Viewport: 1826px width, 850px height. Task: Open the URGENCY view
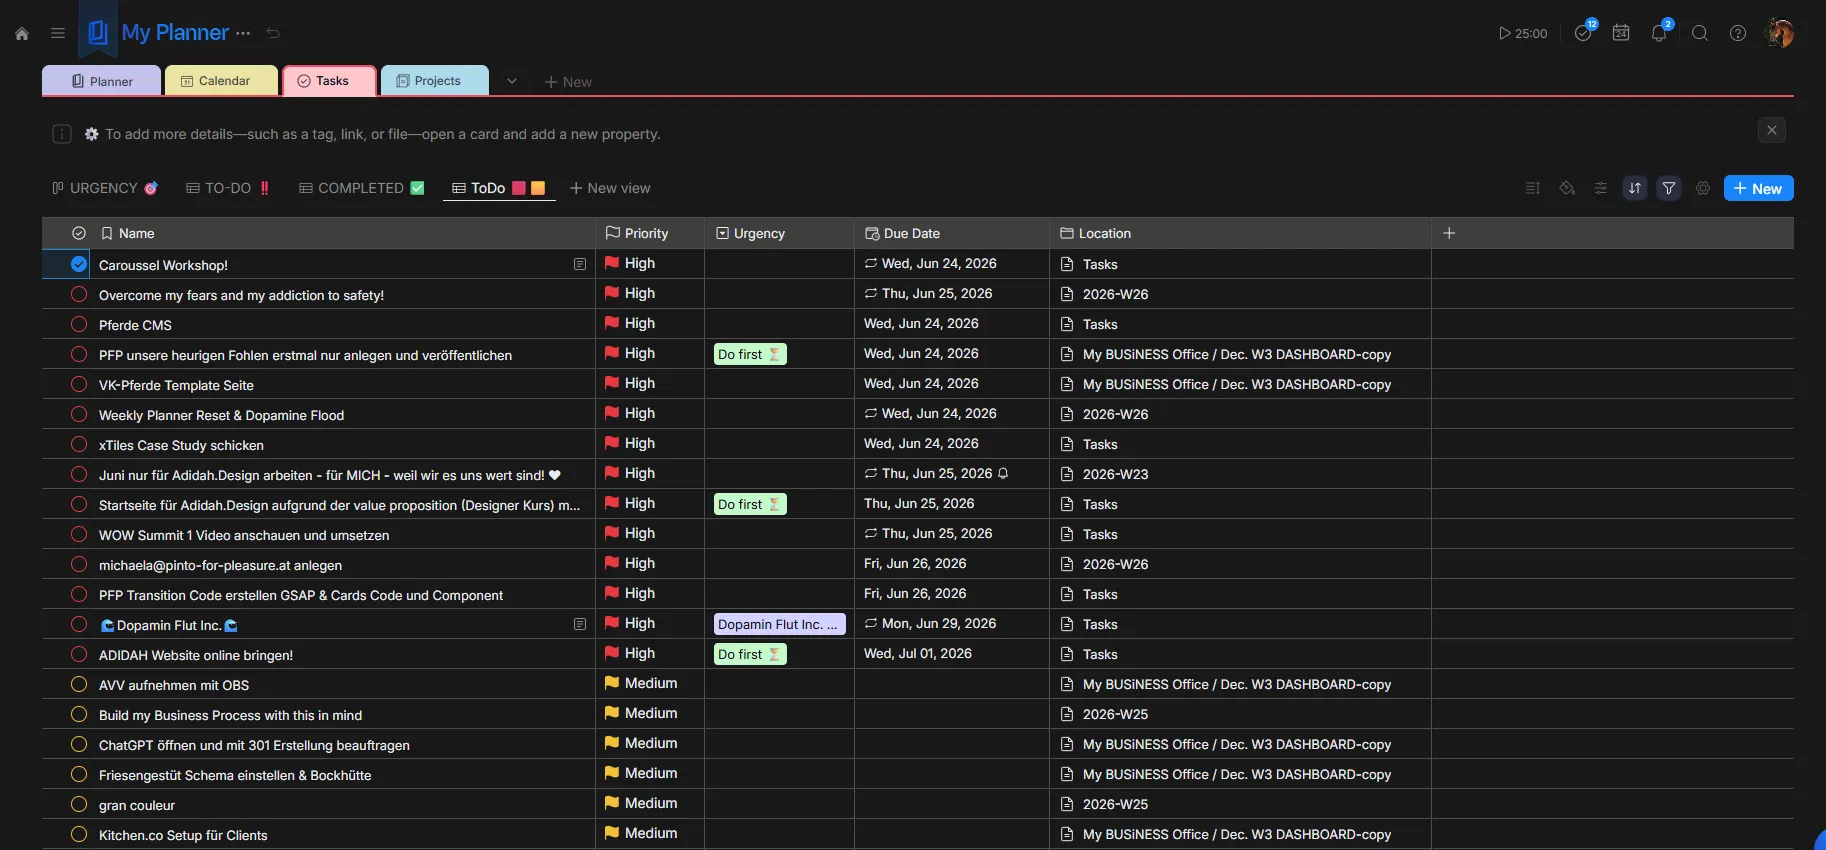(x=105, y=188)
